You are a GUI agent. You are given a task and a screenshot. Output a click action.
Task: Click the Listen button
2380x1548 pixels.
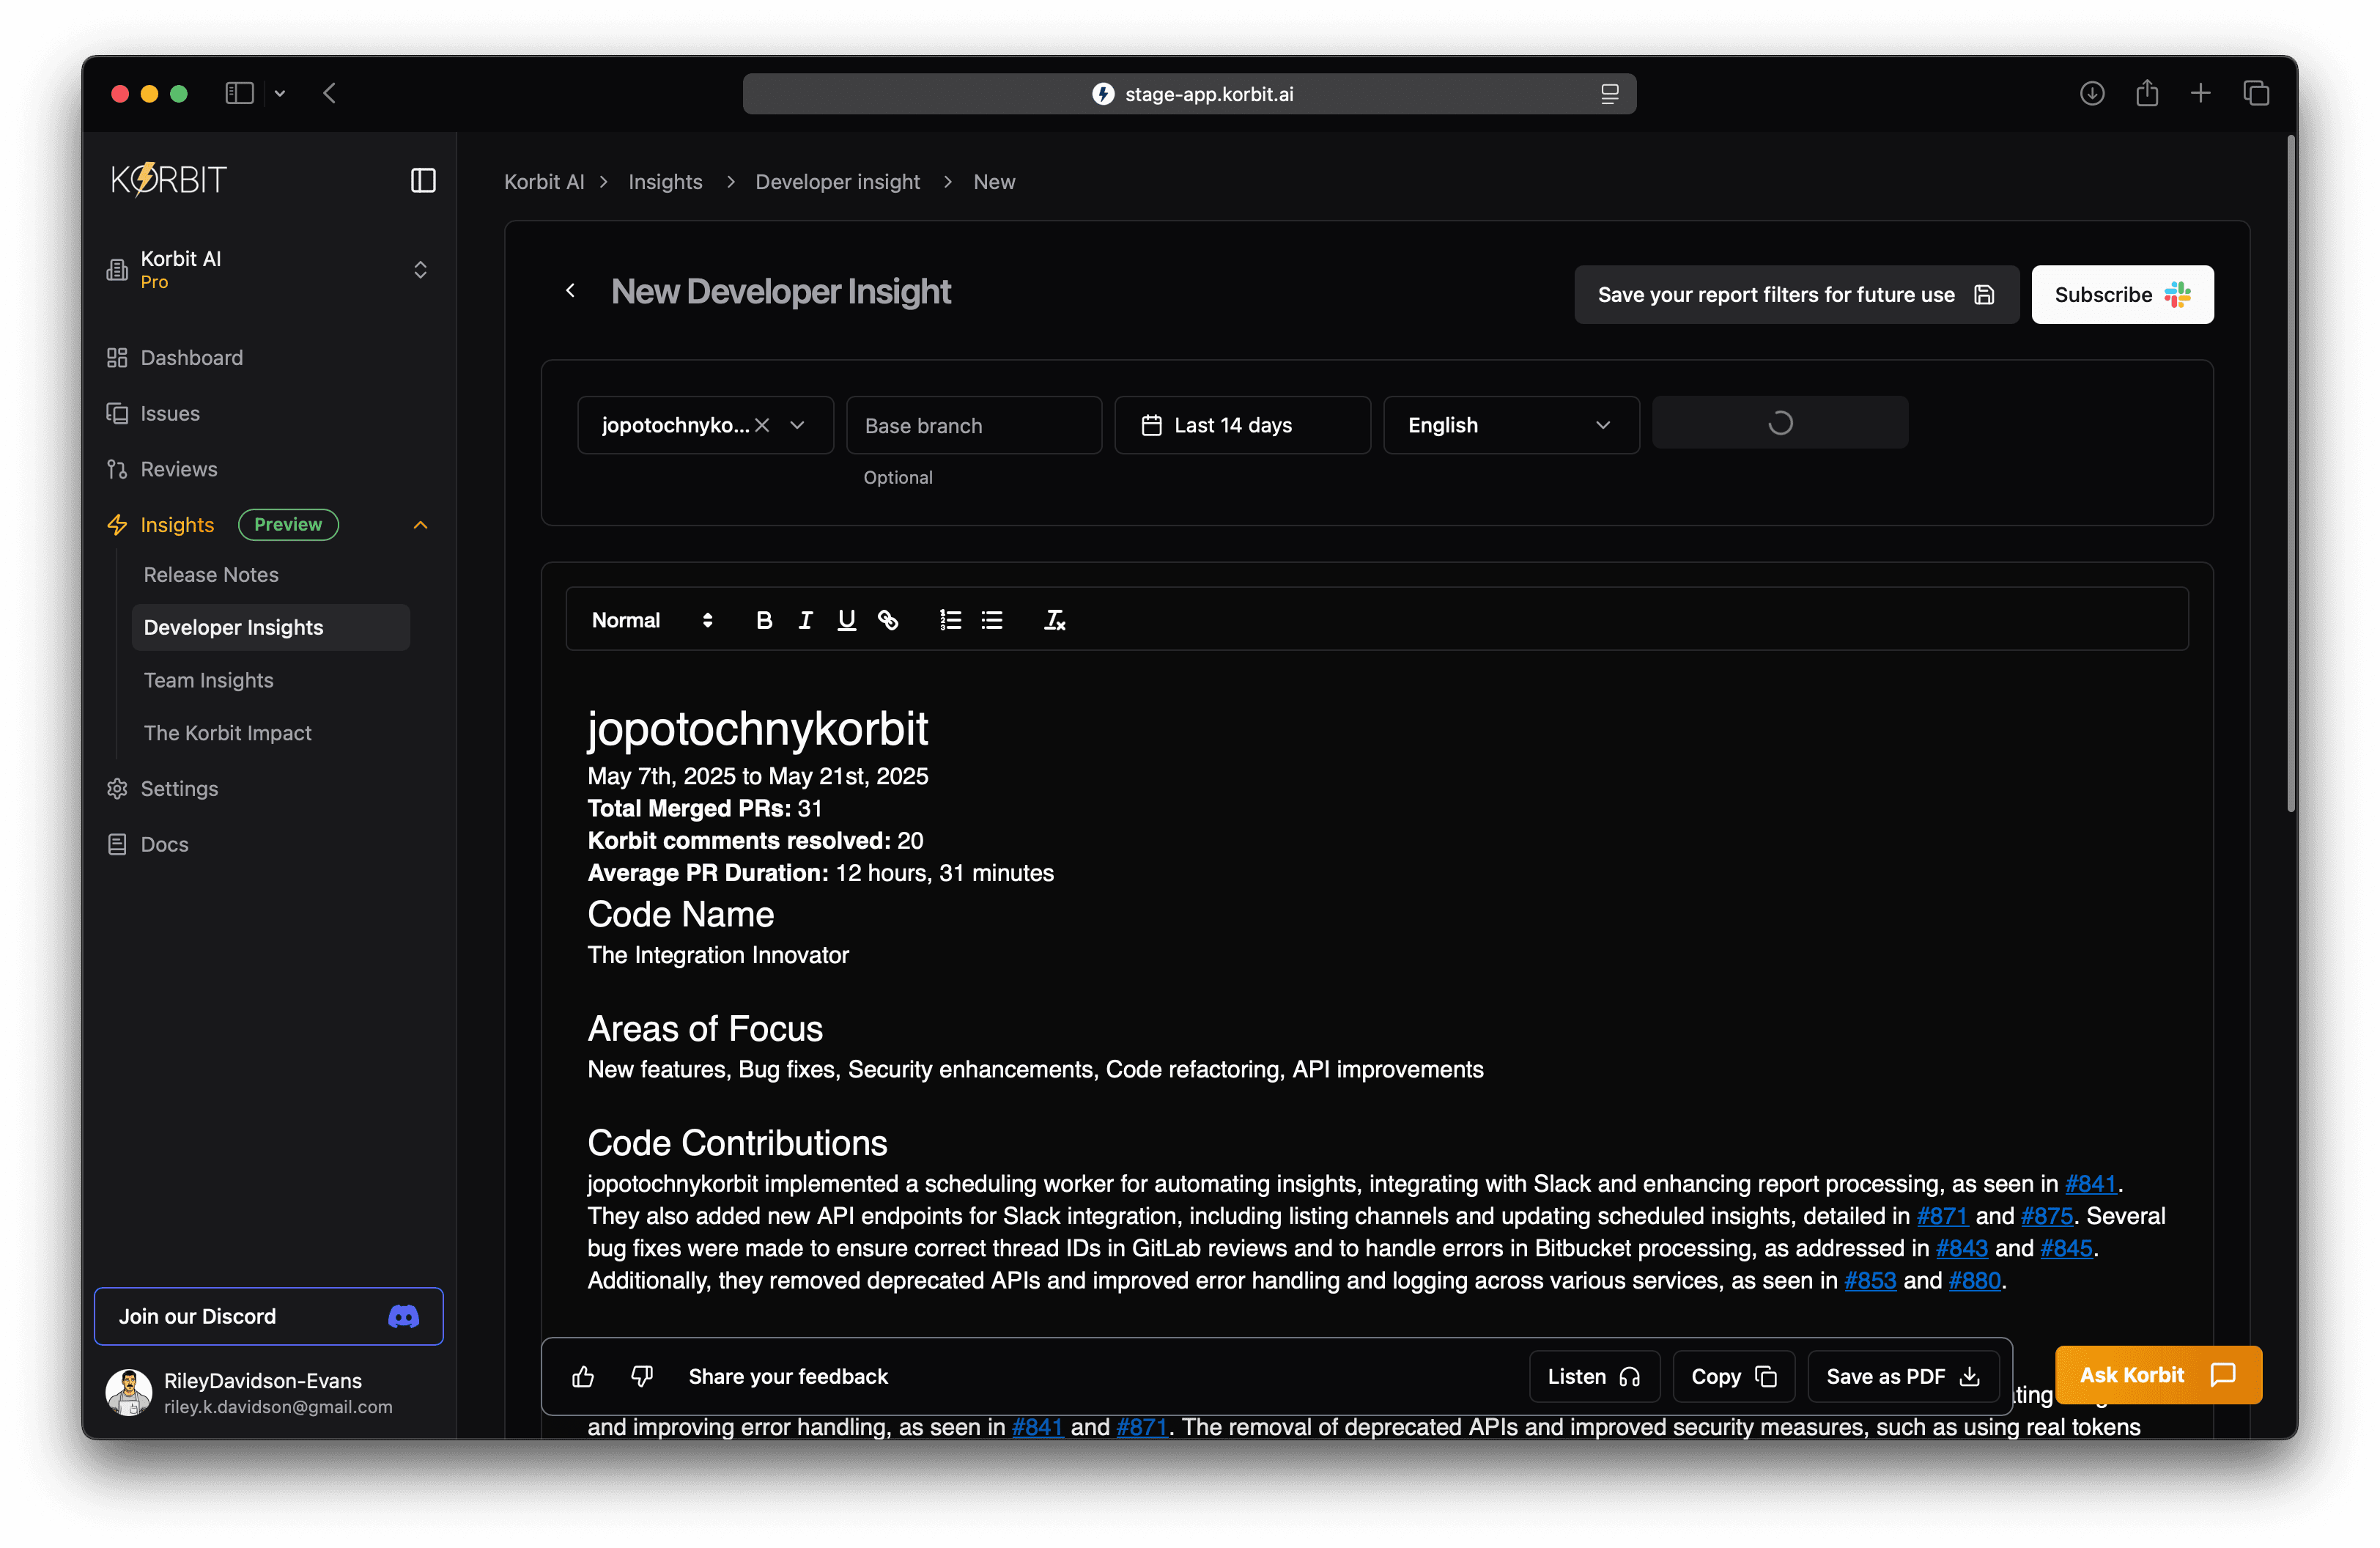[1594, 1377]
